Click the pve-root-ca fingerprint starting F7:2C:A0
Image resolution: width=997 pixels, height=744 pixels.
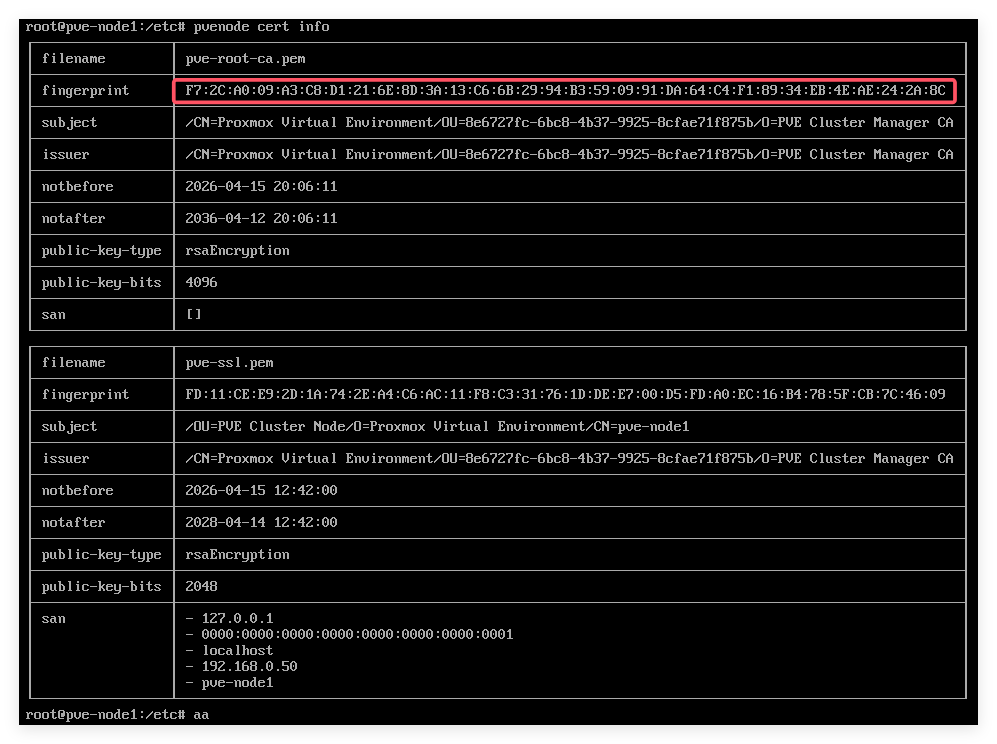[x=565, y=90]
